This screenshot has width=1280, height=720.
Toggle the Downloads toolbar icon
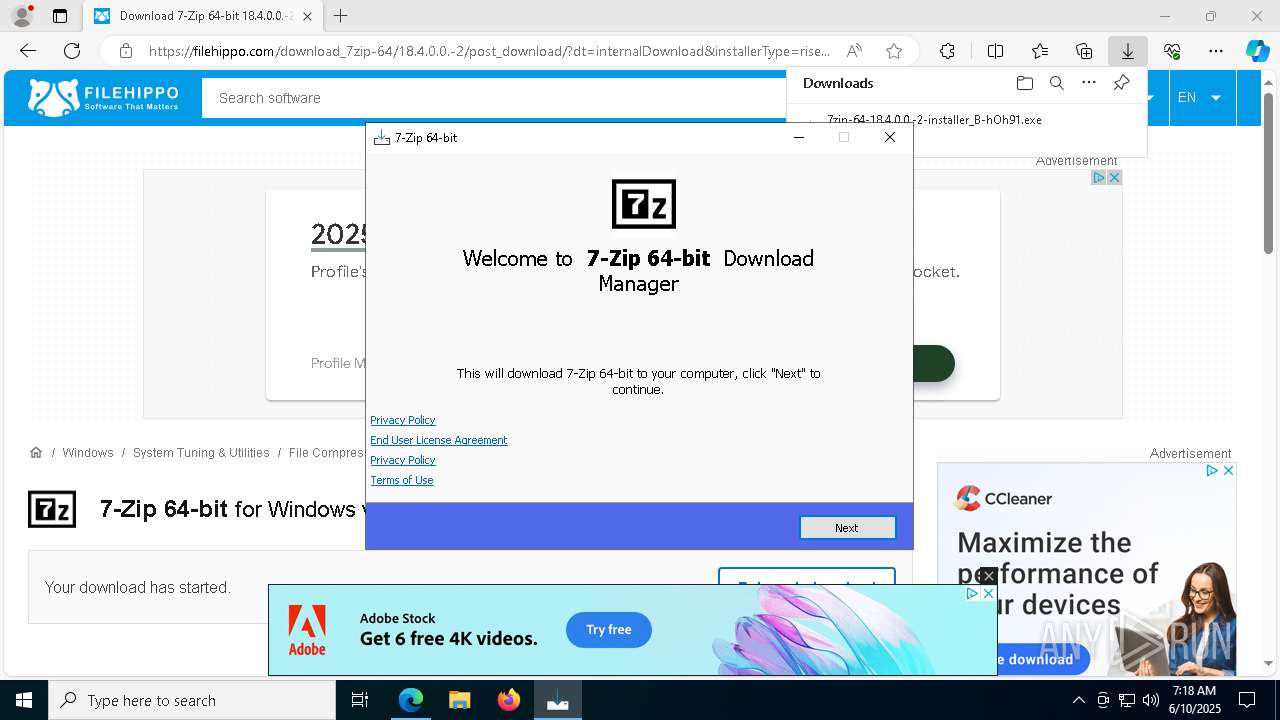coord(1128,51)
